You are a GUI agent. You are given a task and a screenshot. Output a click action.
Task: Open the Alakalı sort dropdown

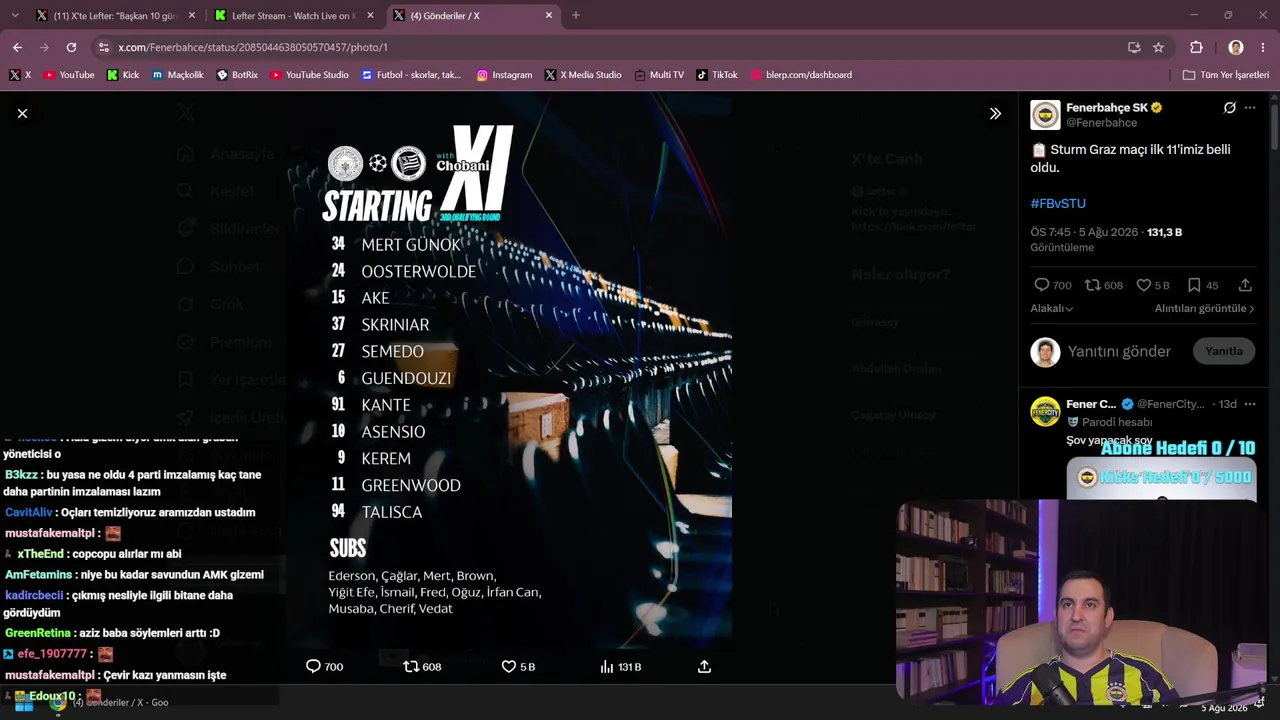click(1052, 308)
